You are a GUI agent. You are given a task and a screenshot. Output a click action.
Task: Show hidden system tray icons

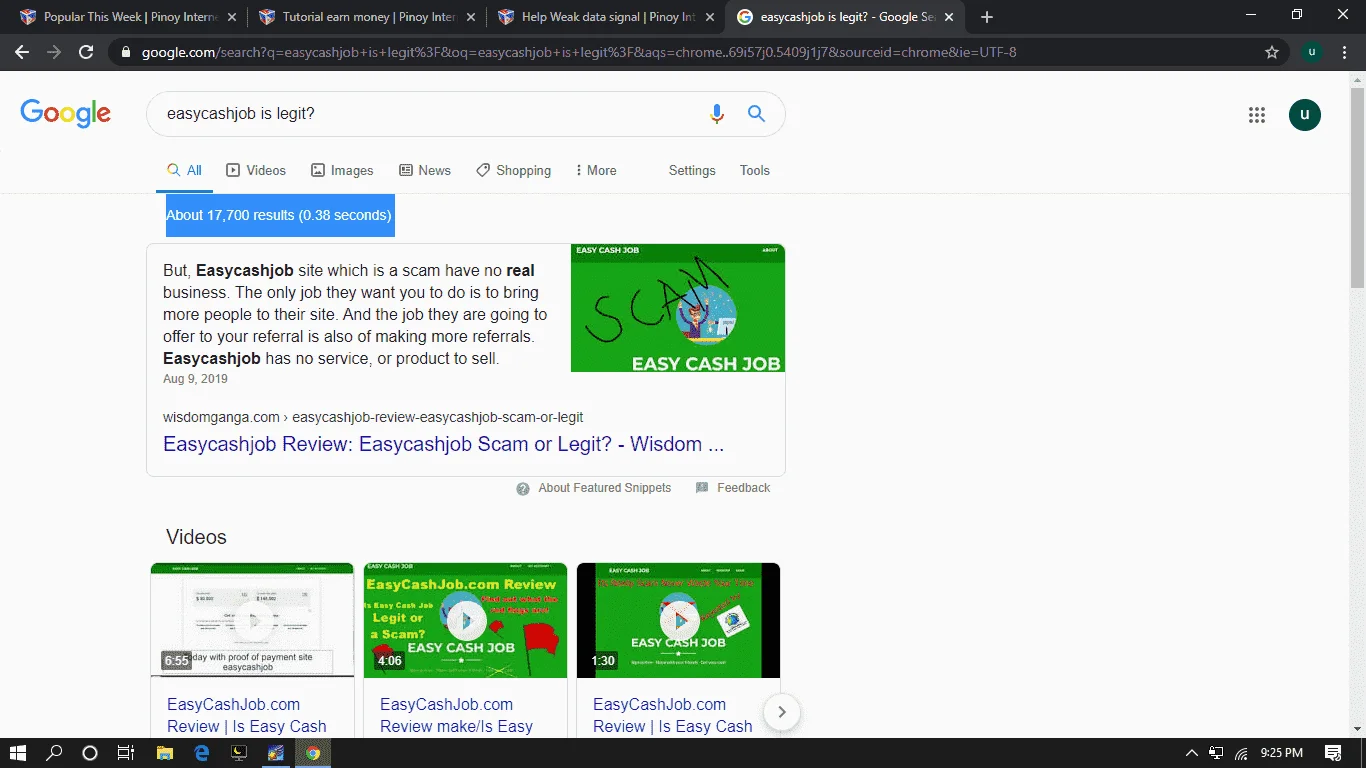click(x=1191, y=753)
